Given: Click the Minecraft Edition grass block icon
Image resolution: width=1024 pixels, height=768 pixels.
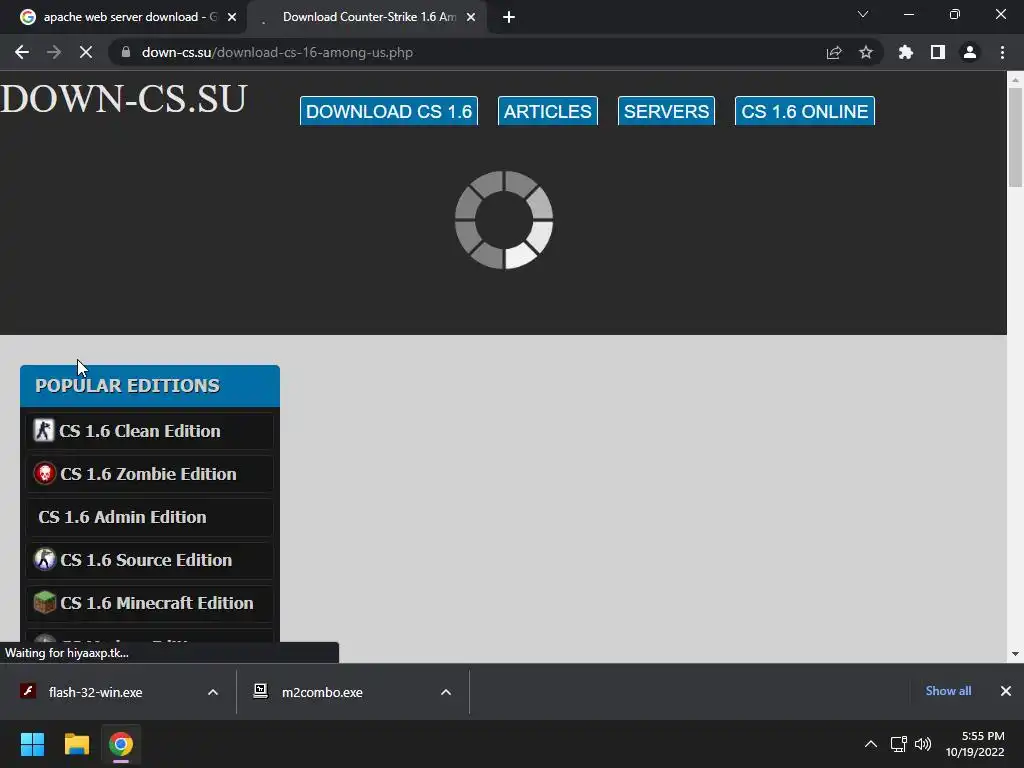Looking at the screenshot, I should (x=44, y=602).
